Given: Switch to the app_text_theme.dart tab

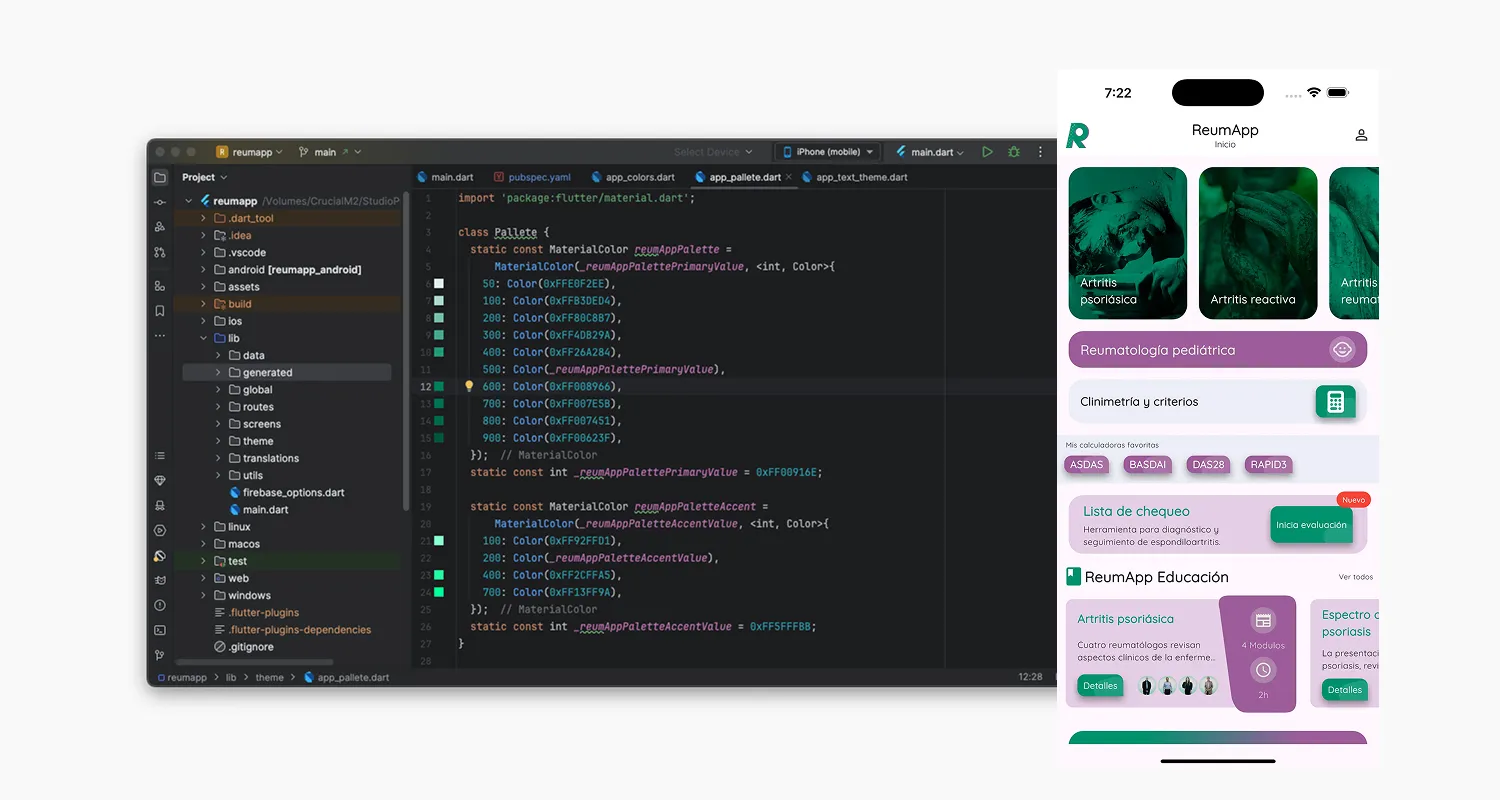Looking at the screenshot, I should click(x=854, y=177).
